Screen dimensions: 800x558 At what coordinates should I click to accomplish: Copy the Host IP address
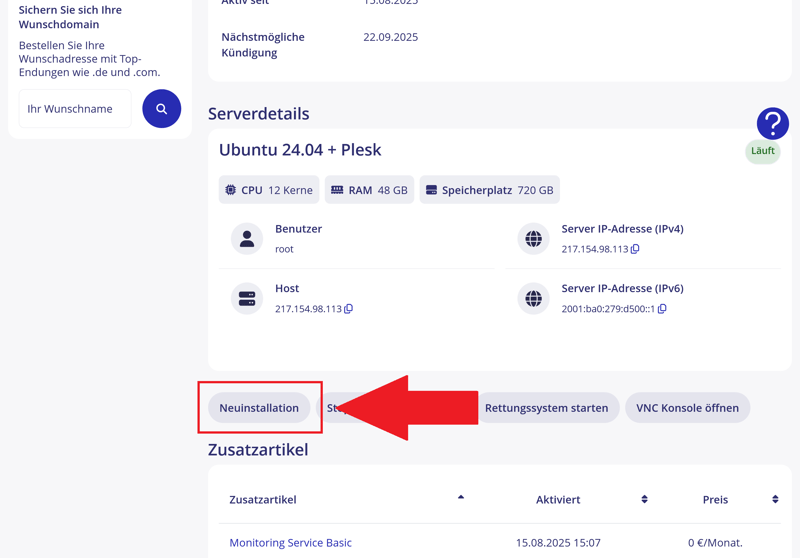click(349, 309)
